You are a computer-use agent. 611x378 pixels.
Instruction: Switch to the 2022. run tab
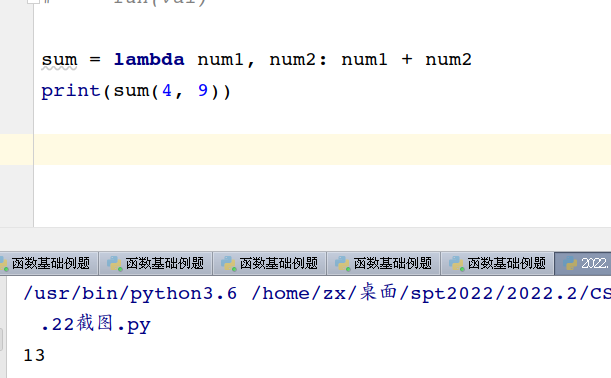pyautogui.click(x=583, y=263)
